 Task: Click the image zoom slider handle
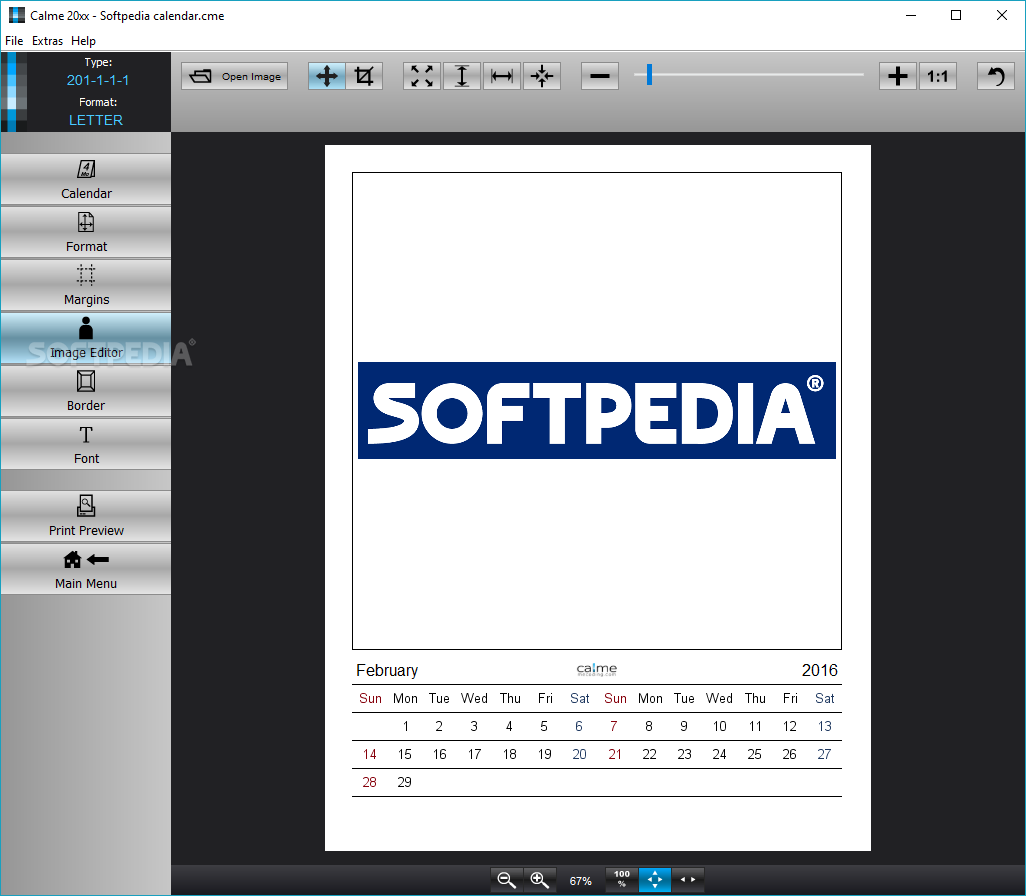pyautogui.click(x=649, y=75)
